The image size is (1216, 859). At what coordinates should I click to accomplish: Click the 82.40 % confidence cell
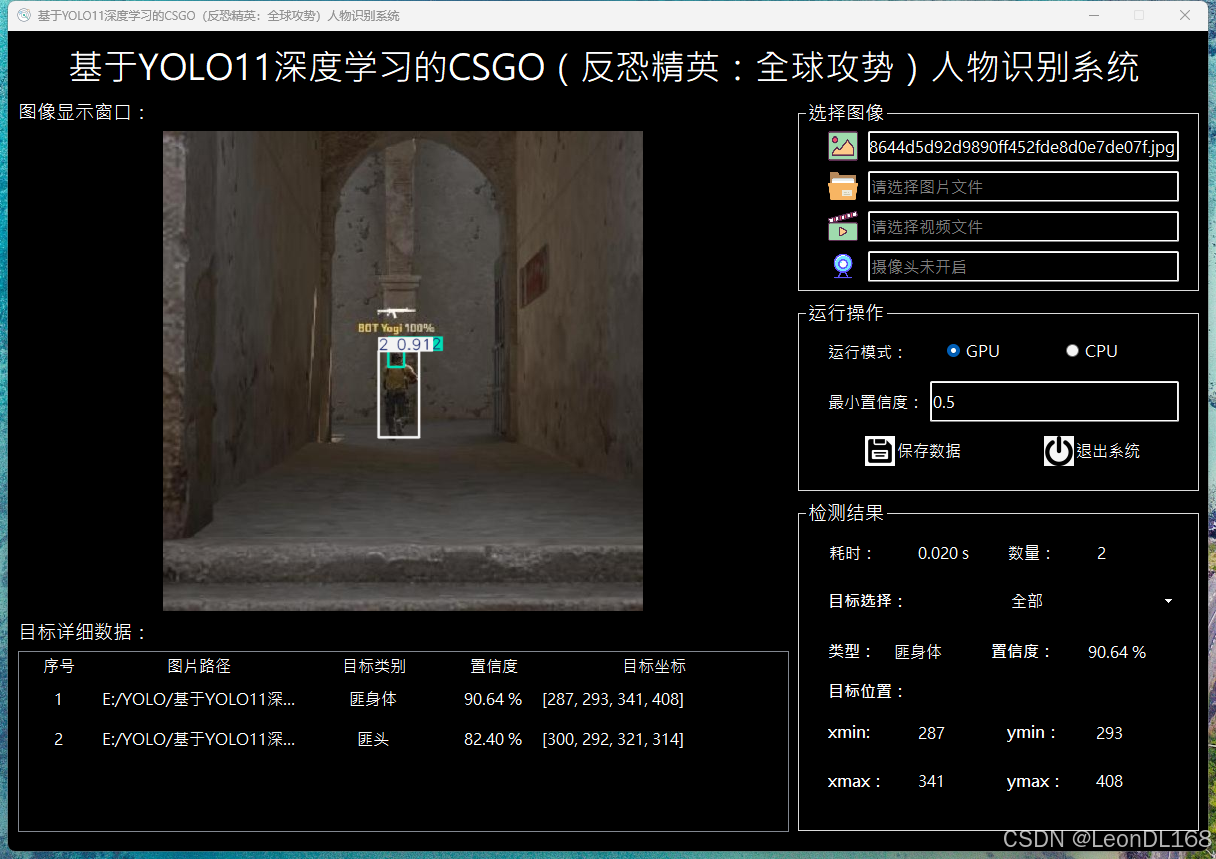pyautogui.click(x=493, y=740)
